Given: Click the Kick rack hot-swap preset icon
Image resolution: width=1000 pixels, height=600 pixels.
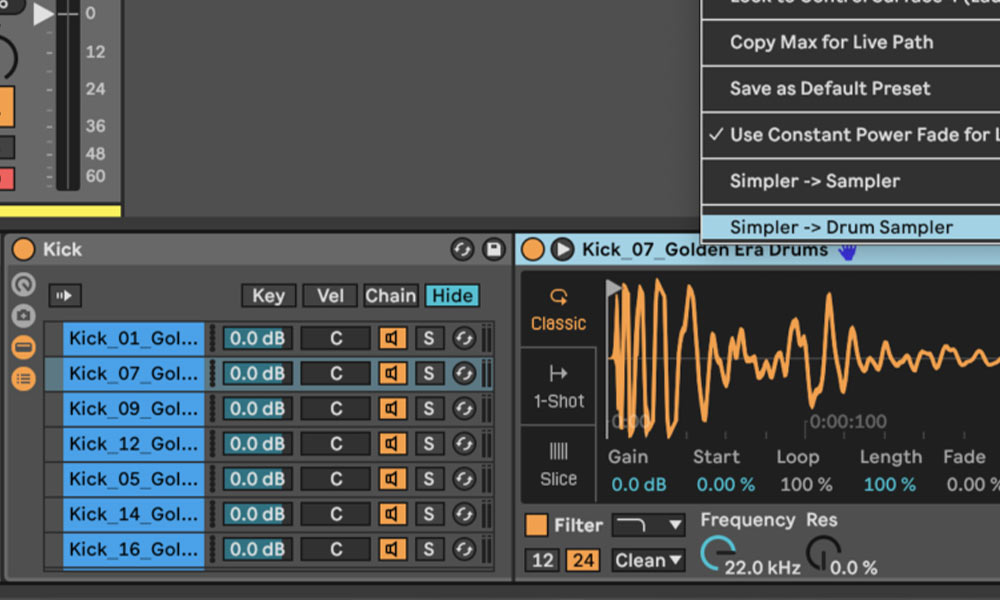Looking at the screenshot, I should [462, 249].
